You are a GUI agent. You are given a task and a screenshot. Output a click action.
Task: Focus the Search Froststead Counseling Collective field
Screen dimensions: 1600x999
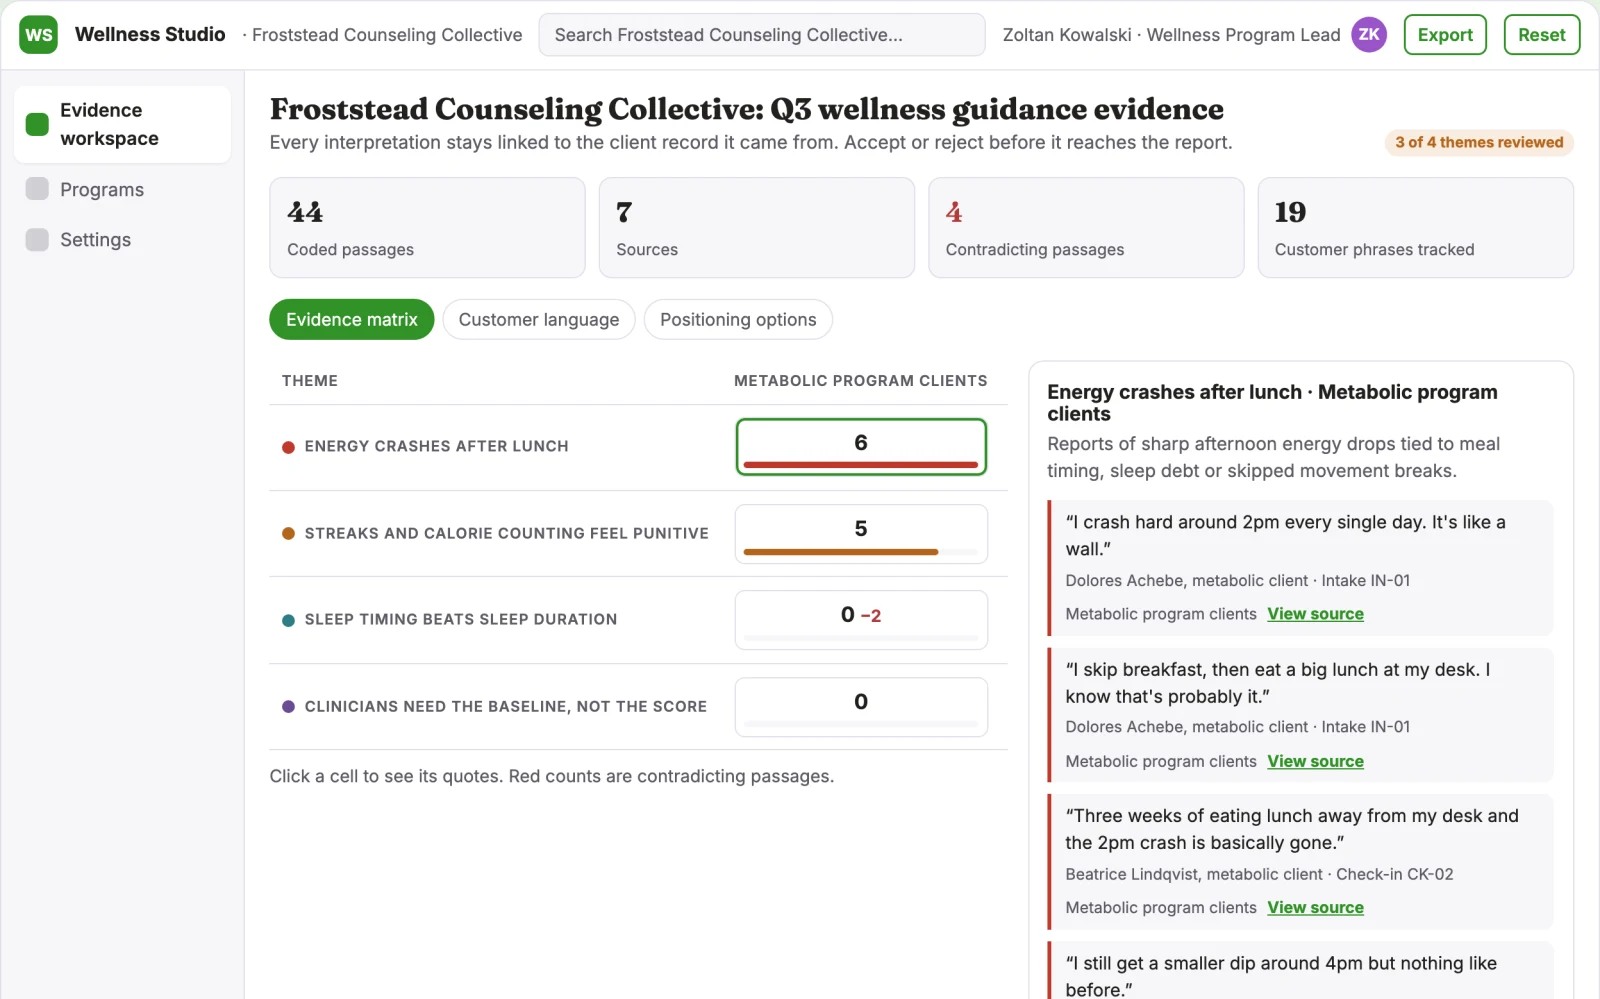tap(762, 35)
